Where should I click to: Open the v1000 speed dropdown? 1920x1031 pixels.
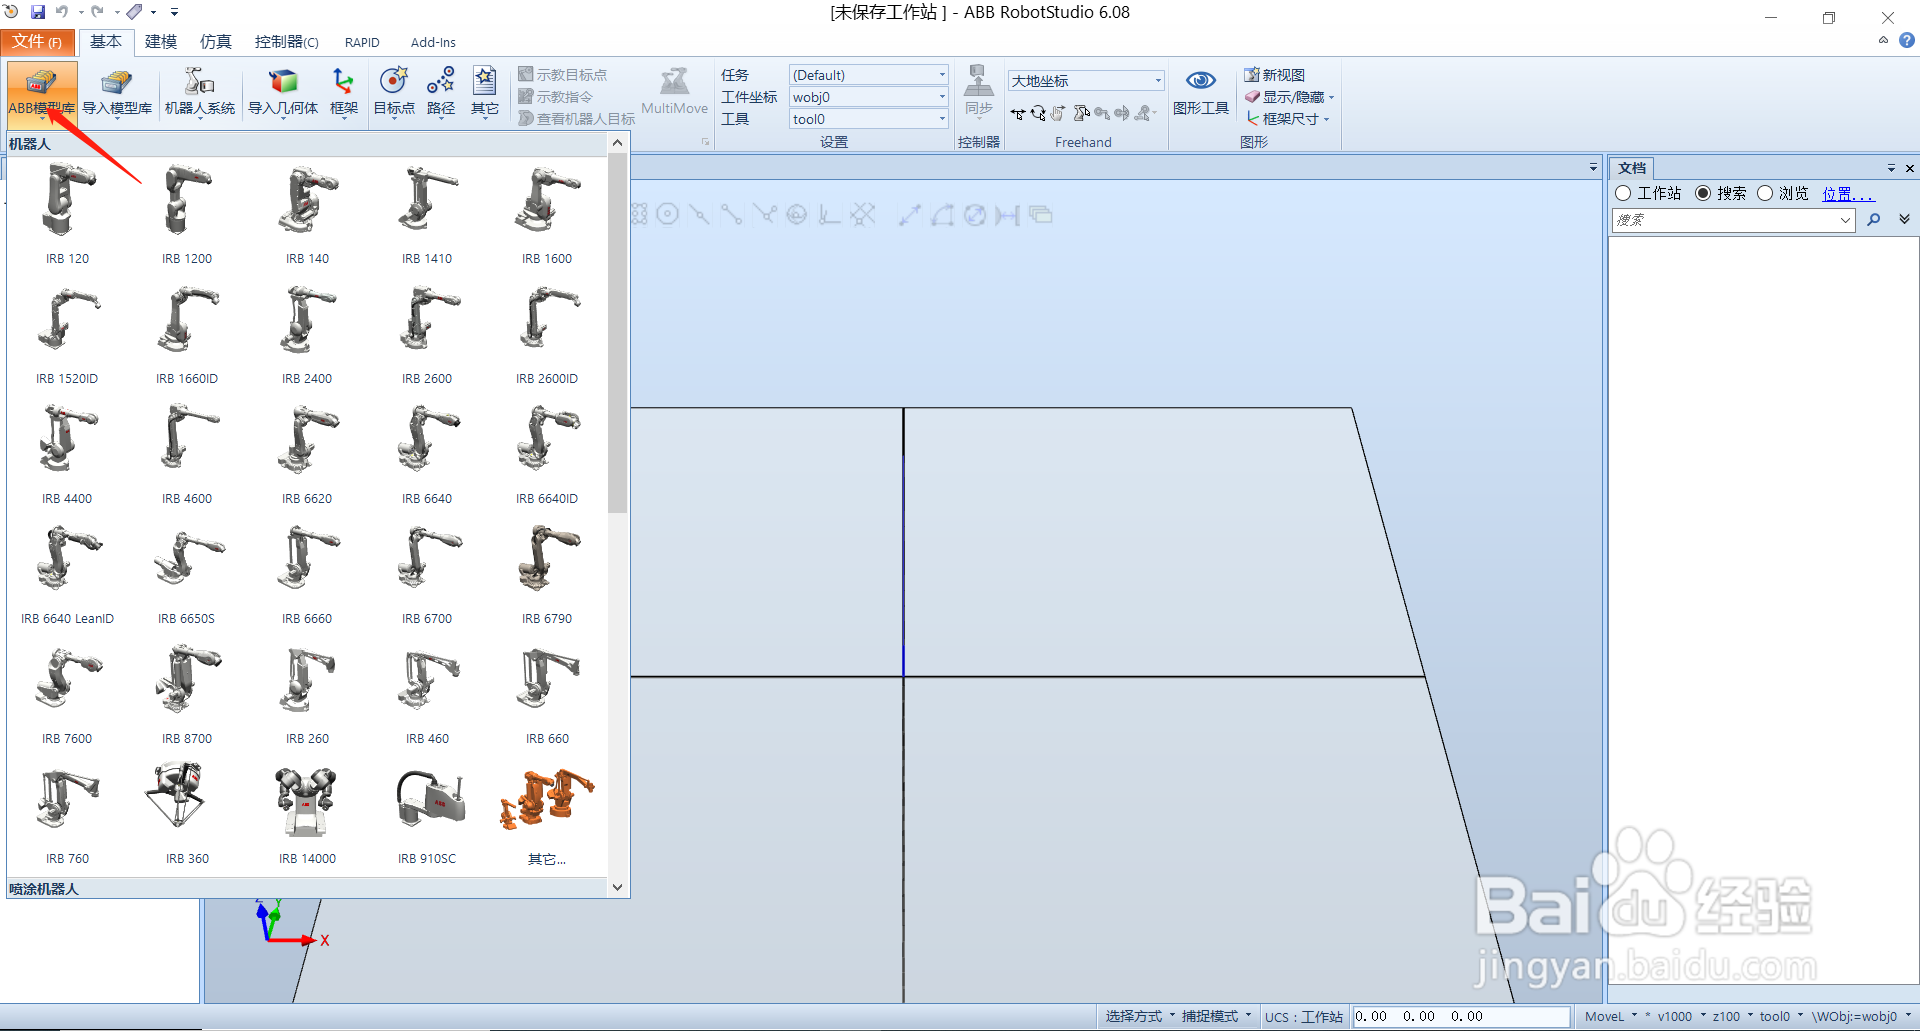pos(1681,1016)
